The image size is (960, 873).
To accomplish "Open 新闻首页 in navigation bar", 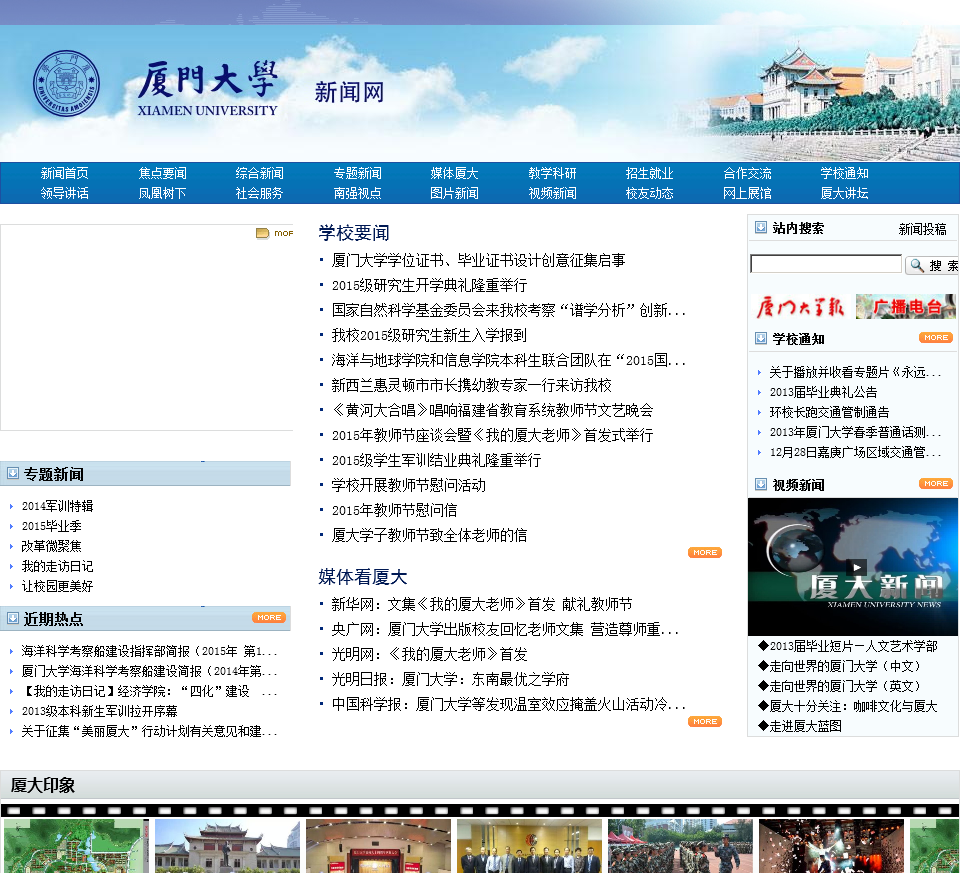I will pos(64,173).
